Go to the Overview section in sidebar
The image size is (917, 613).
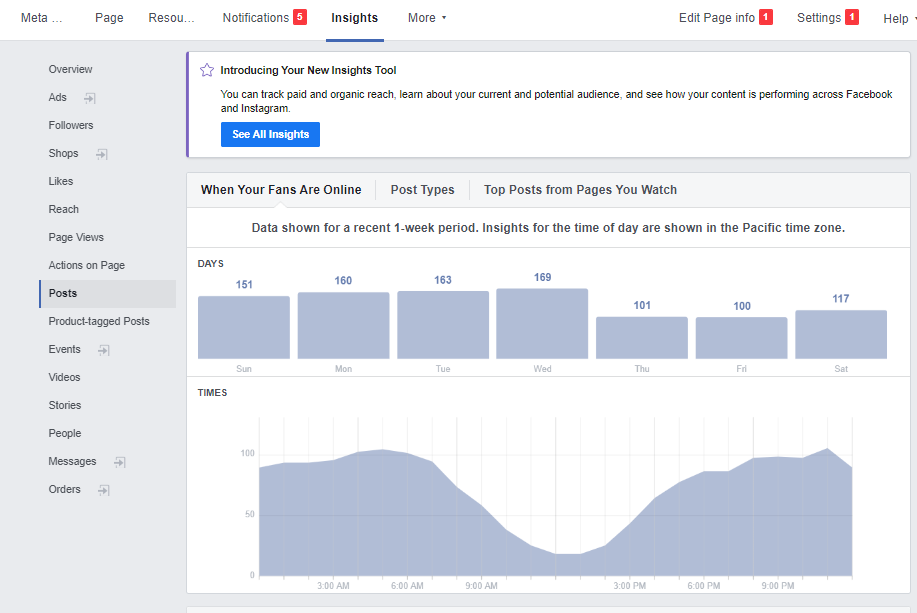(x=70, y=69)
